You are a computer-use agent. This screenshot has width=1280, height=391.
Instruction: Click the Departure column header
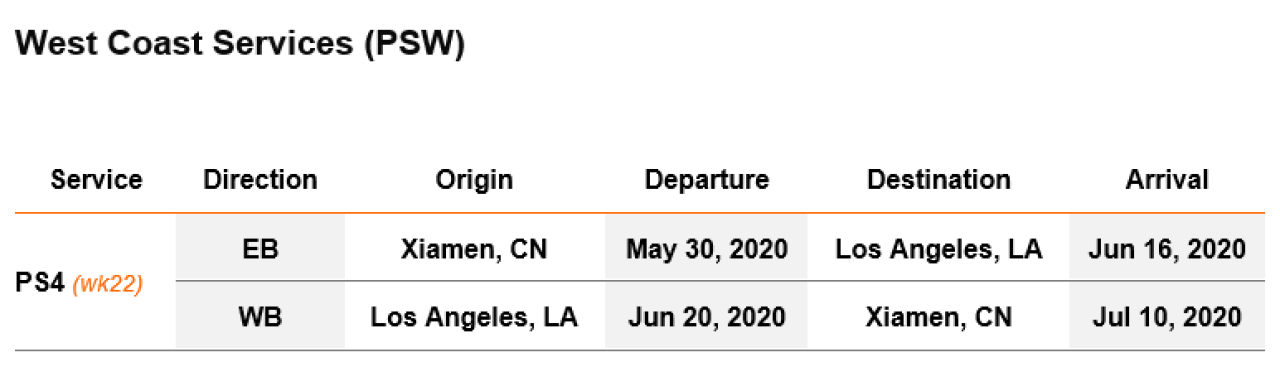(707, 180)
